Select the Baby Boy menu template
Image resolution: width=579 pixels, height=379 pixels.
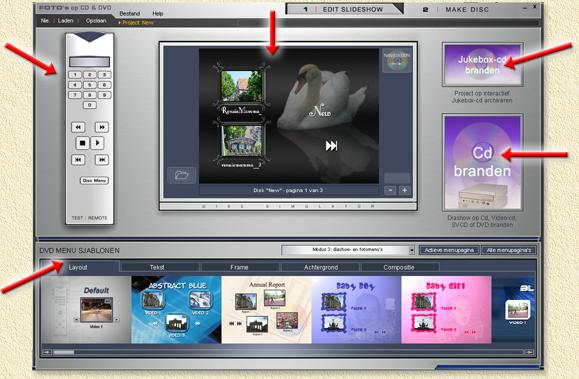pos(356,310)
